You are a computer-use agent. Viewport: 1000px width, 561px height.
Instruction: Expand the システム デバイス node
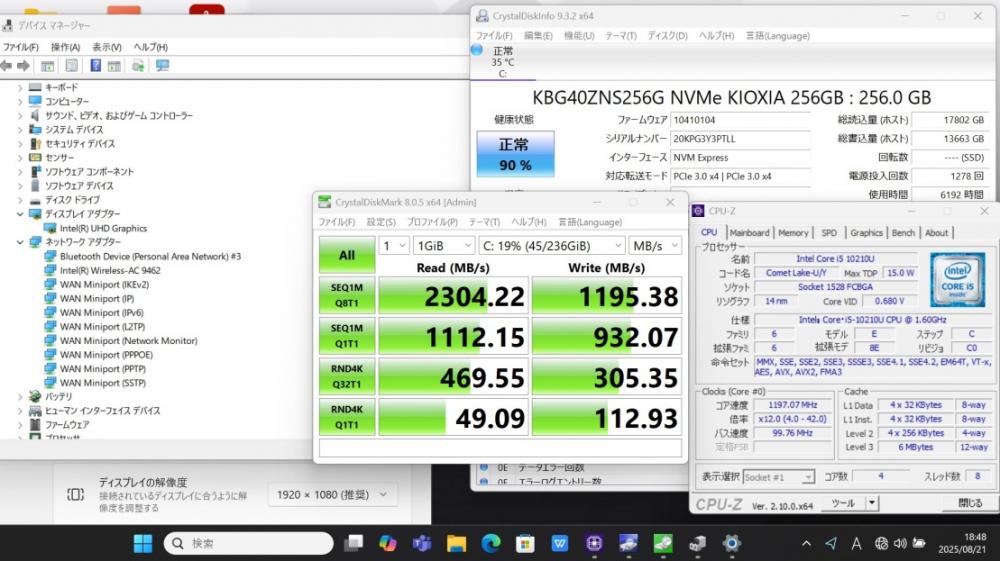tap(20, 129)
